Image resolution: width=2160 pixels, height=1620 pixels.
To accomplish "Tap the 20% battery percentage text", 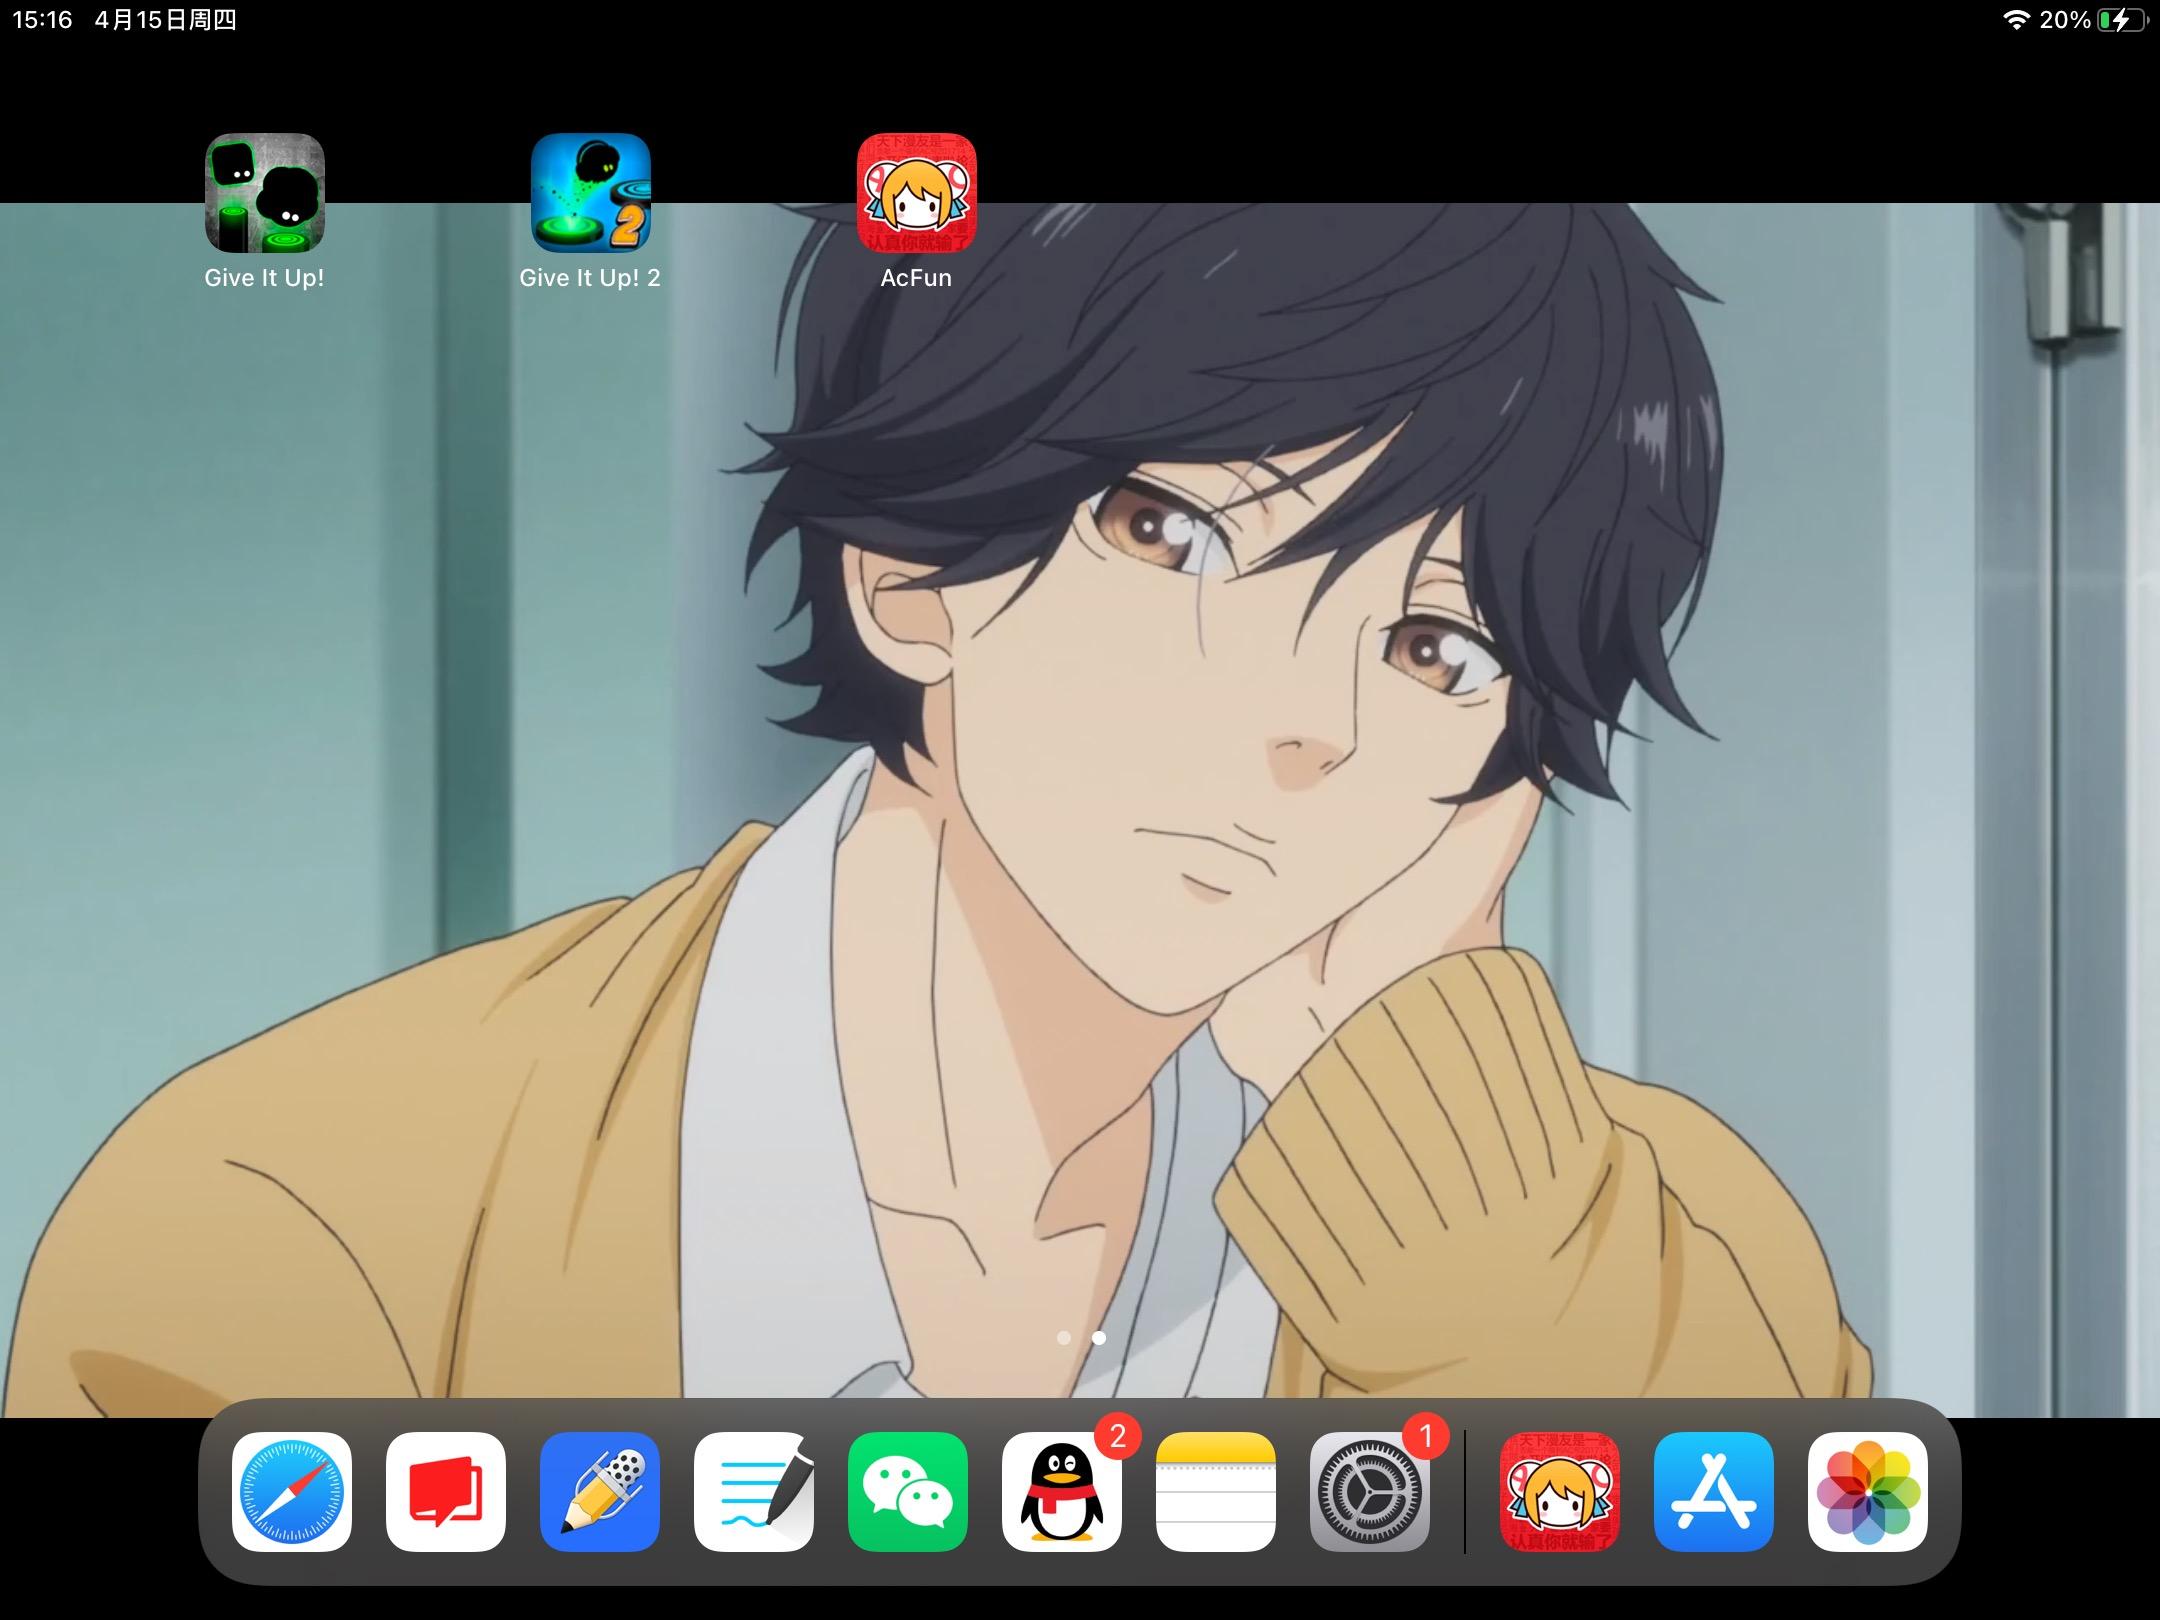I will pyautogui.click(x=2065, y=20).
